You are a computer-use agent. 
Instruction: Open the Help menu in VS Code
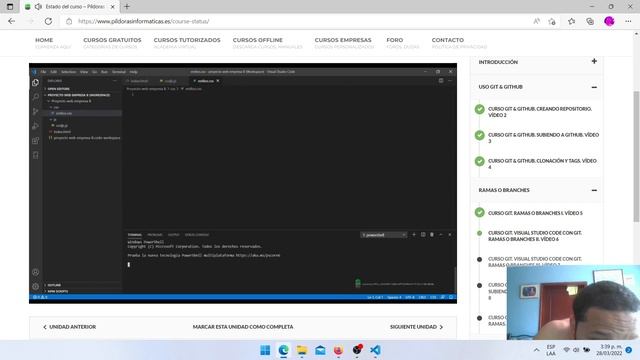(x=133, y=72)
